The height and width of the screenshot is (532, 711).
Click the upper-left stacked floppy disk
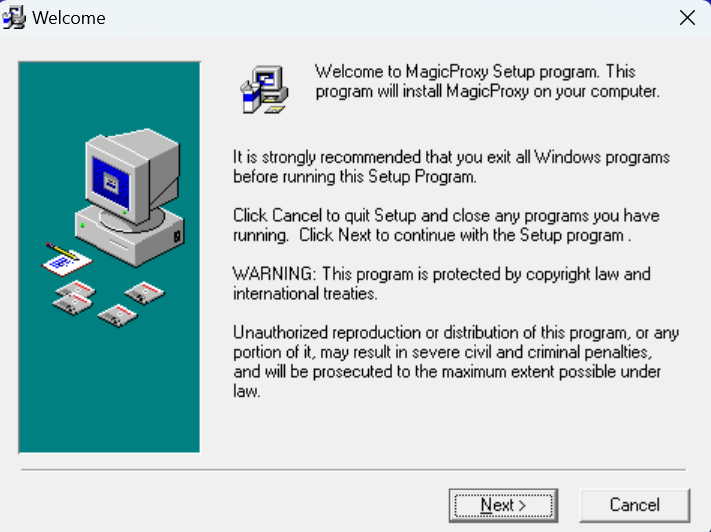(x=76, y=289)
